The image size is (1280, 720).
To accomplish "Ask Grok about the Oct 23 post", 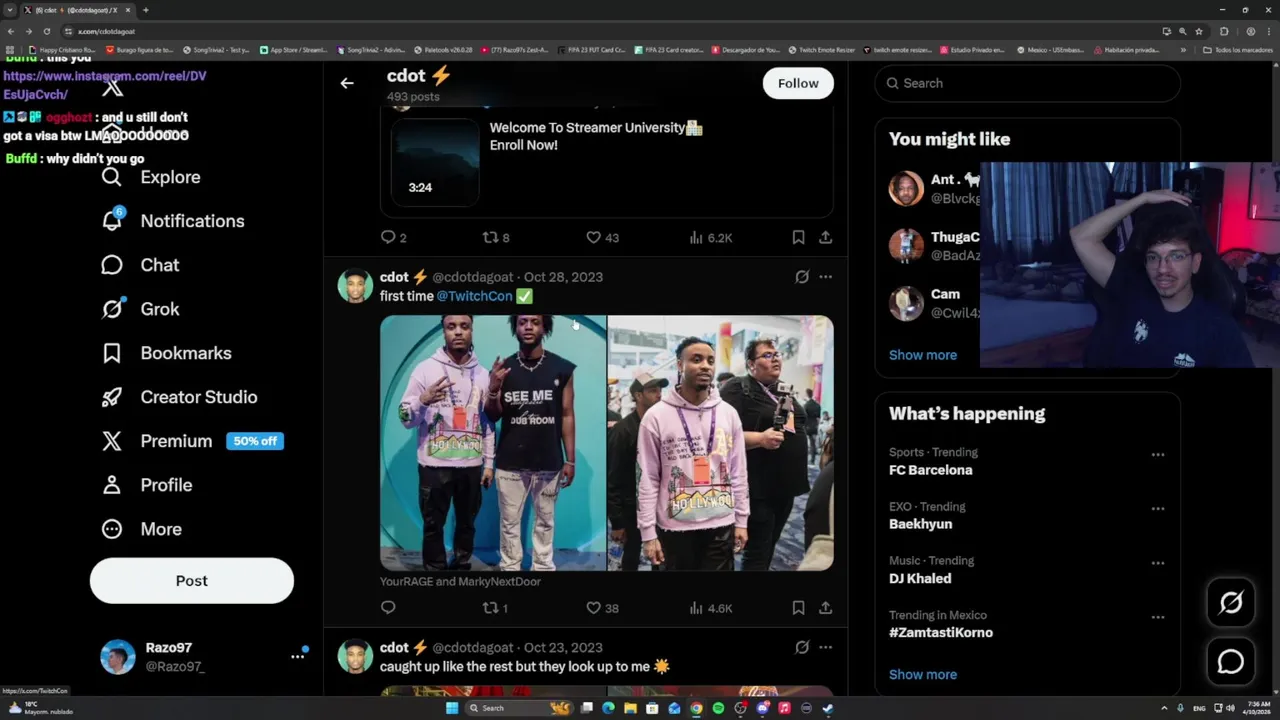I will click(x=801, y=647).
